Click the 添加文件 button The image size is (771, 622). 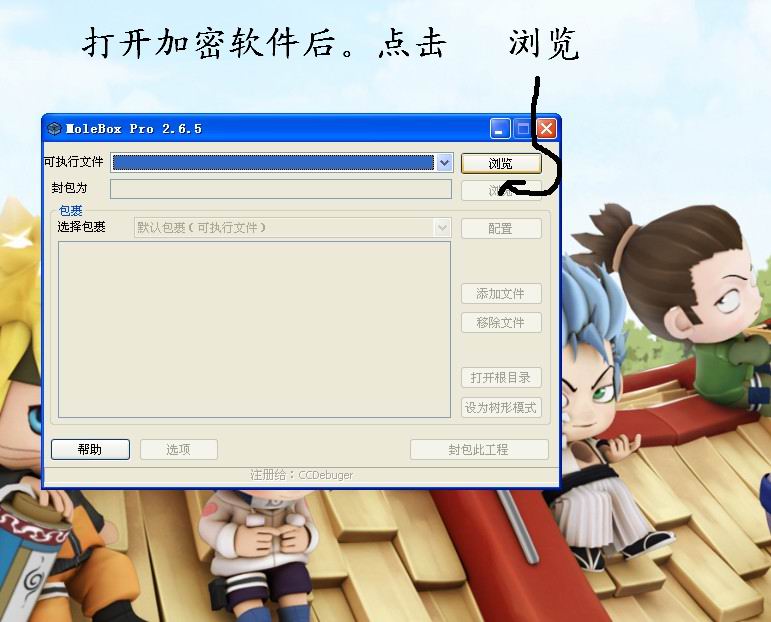501,294
